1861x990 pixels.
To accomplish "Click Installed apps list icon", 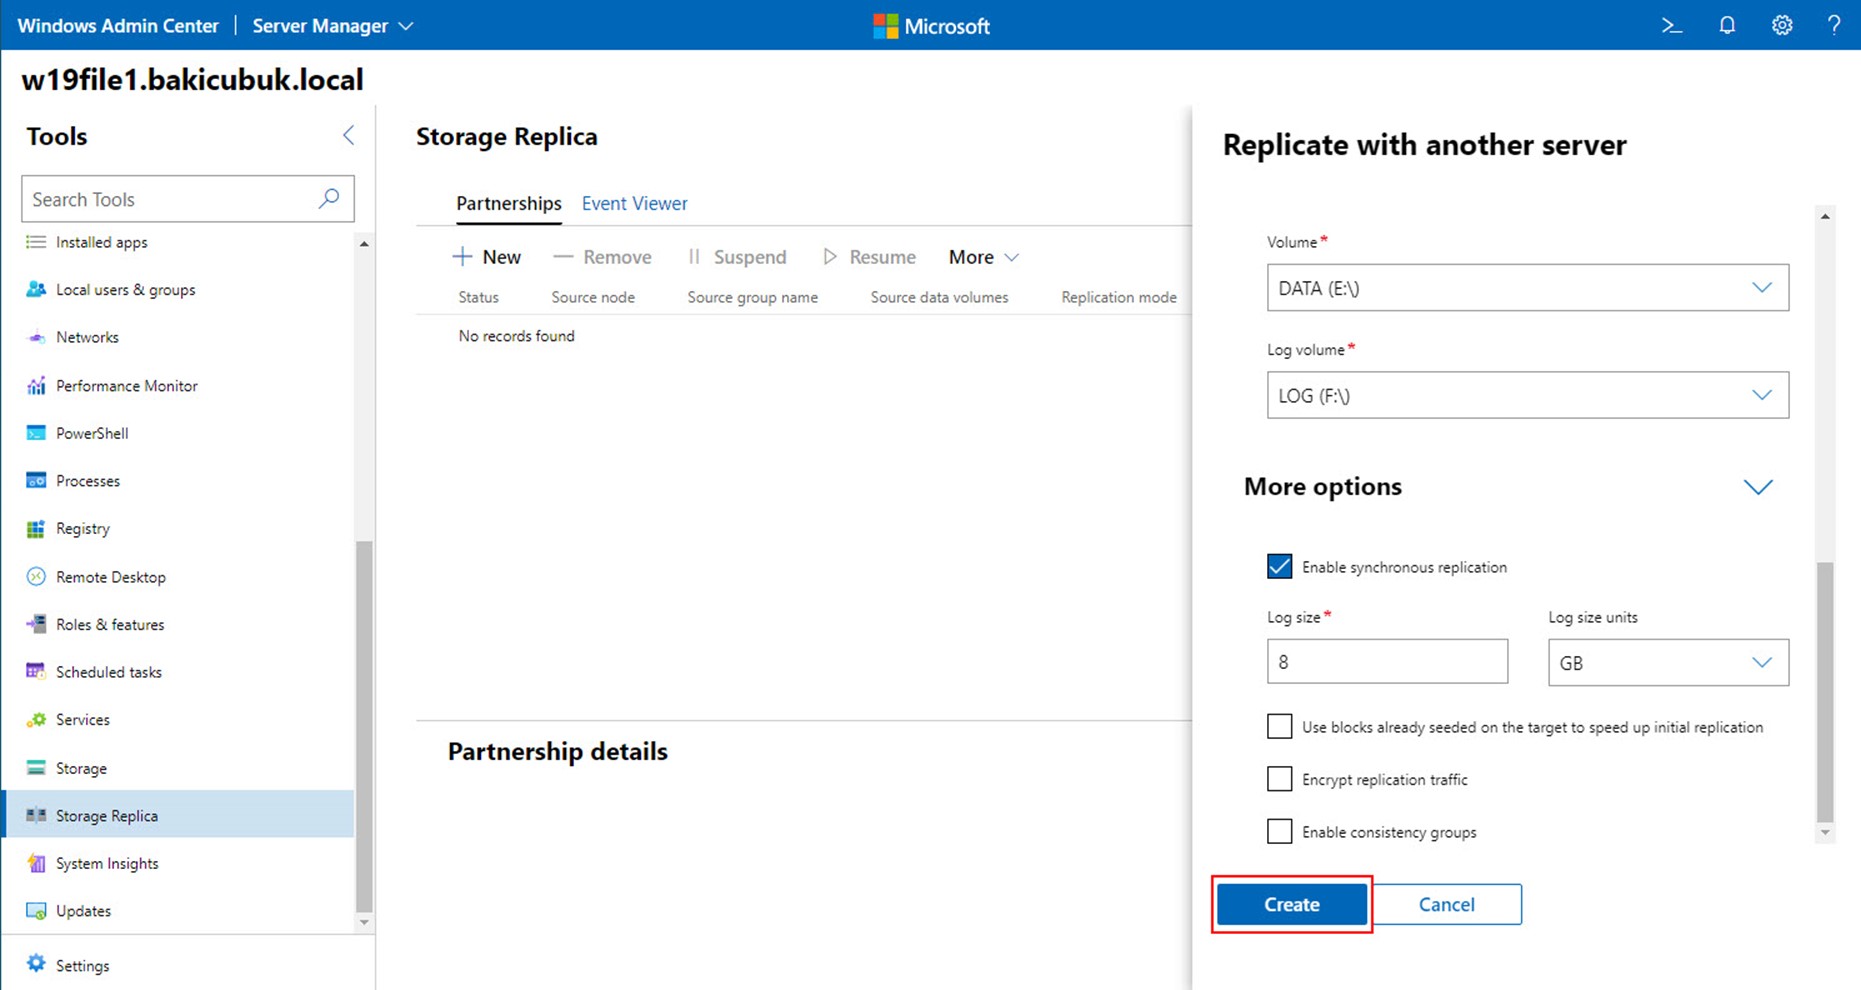I will click(36, 242).
